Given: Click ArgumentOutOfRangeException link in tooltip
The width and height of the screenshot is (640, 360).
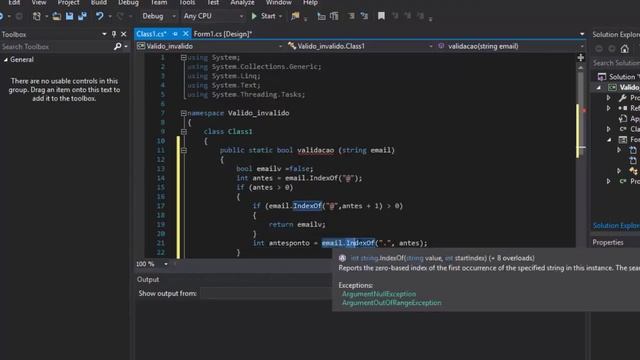Looking at the screenshot, I should (391, 303).
